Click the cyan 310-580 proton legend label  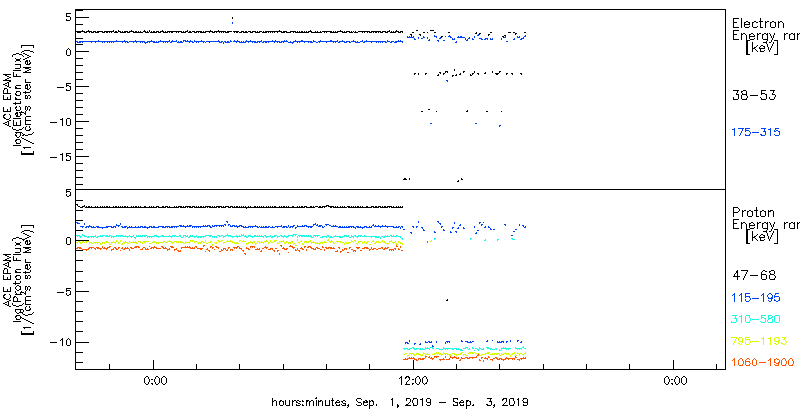click(756, 319)
